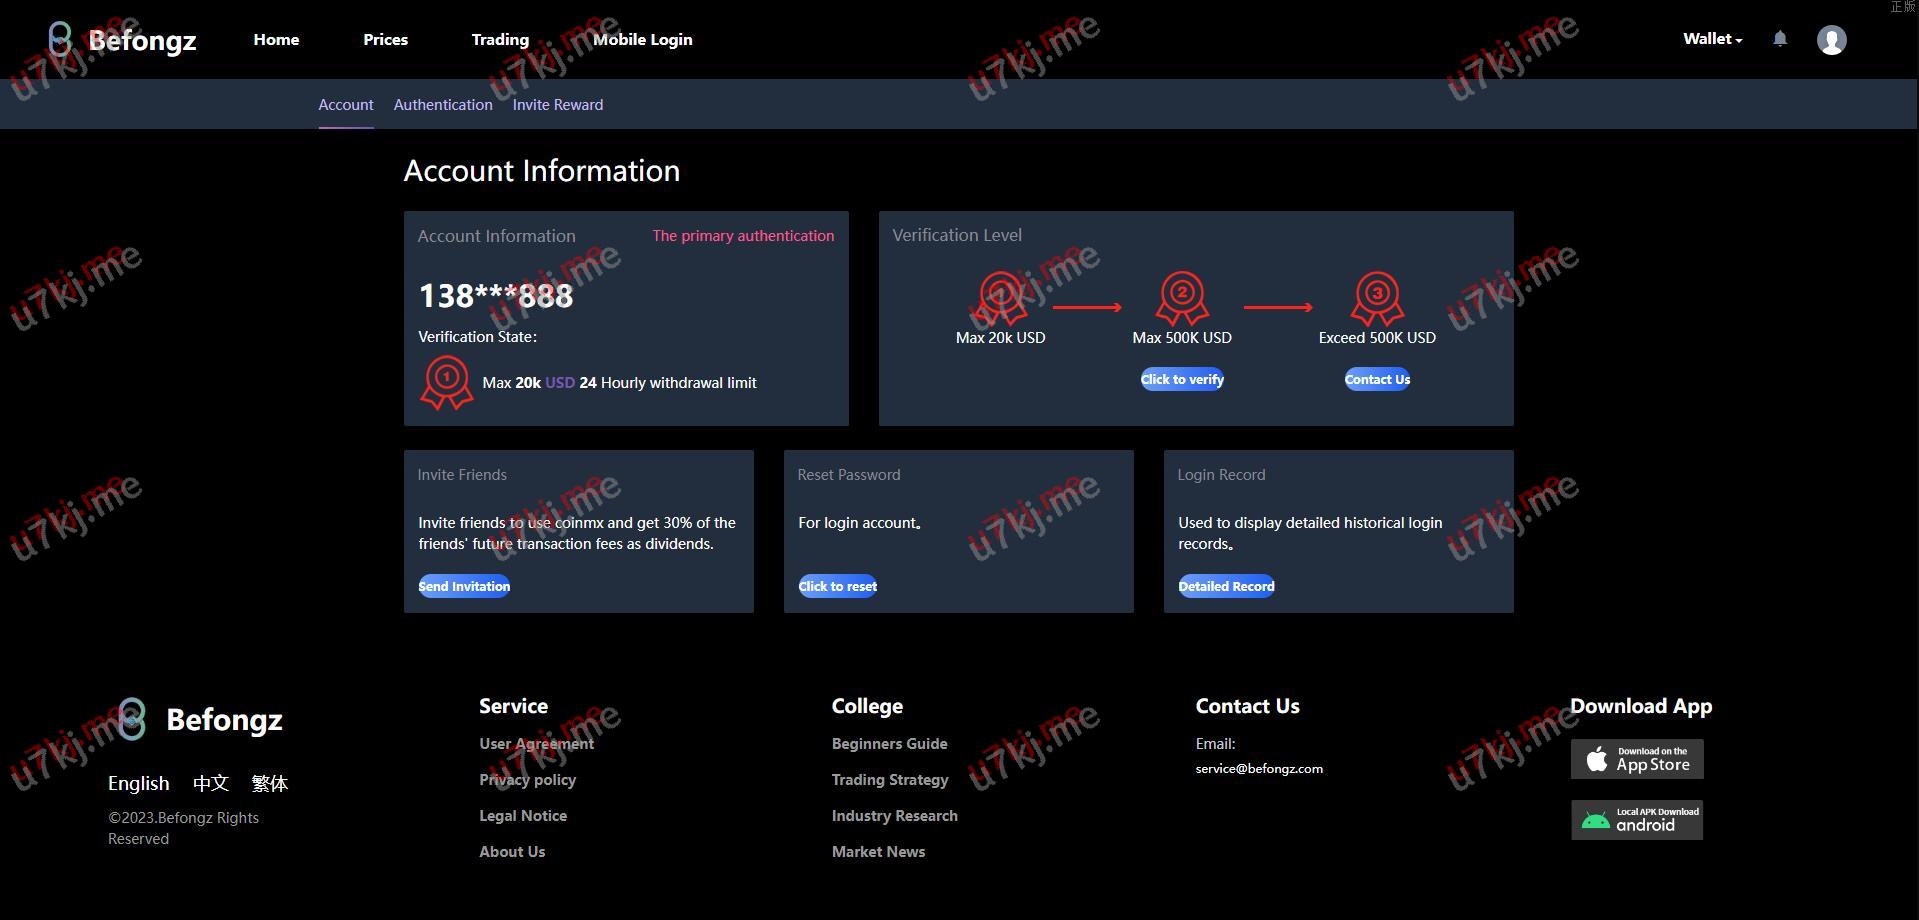Open the Prices page
The width and height of the screenshot is (1919, 920).
[385, 40]
